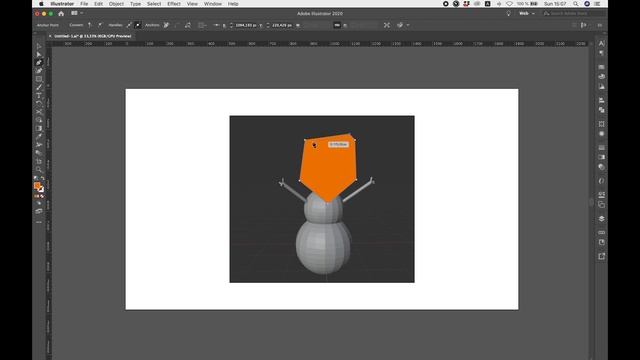Open macOS Spotlight search icon
The height and width of the screenshot is (360, 640).
pyautogui.click(x=576, y=4)
